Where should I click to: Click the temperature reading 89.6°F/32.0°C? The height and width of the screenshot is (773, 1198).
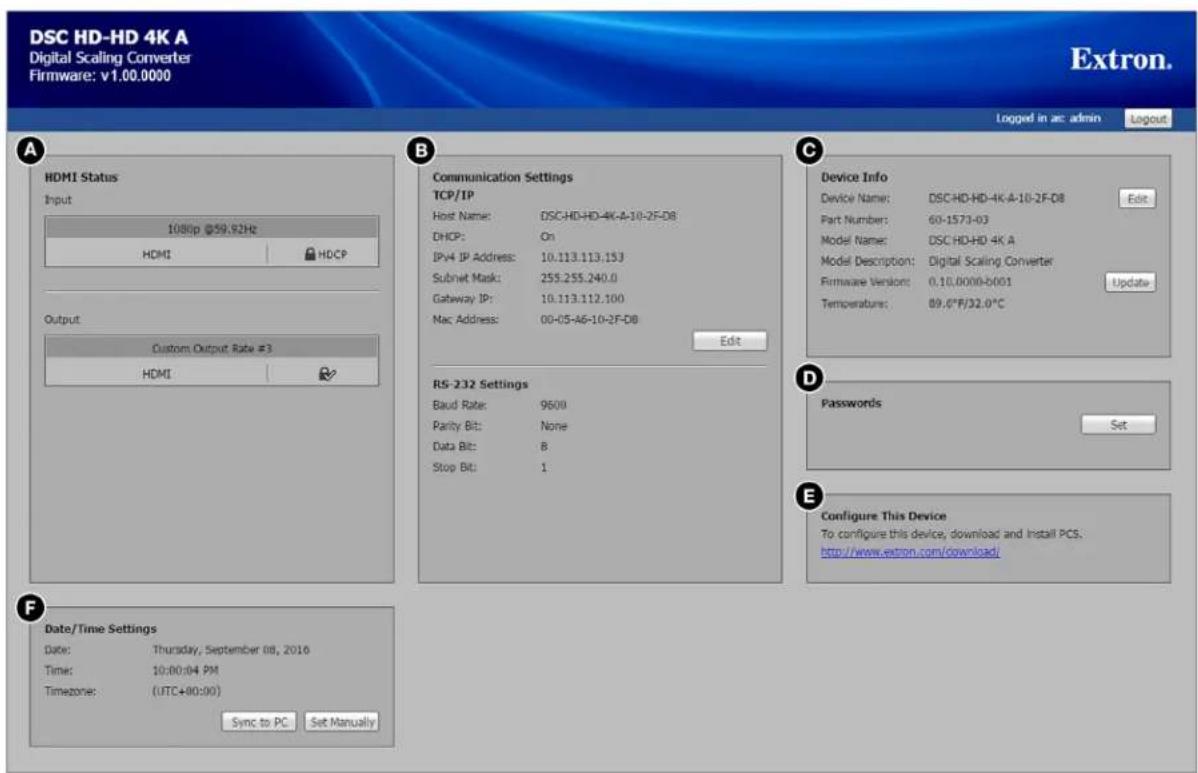(x=966, y=303)
